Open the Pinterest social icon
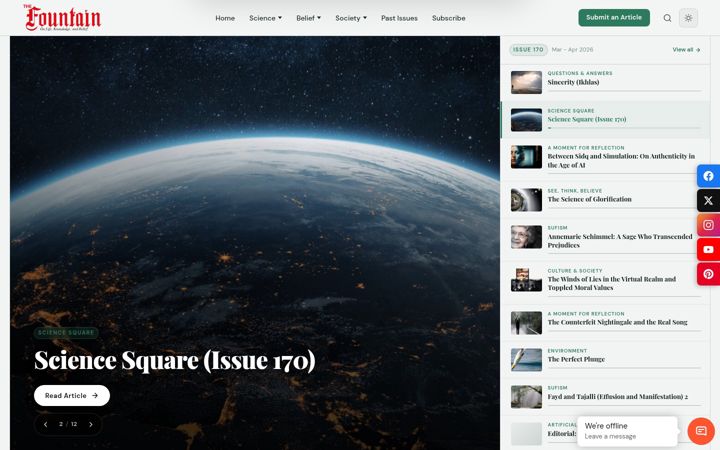720x450 pixels. [709, 274]
